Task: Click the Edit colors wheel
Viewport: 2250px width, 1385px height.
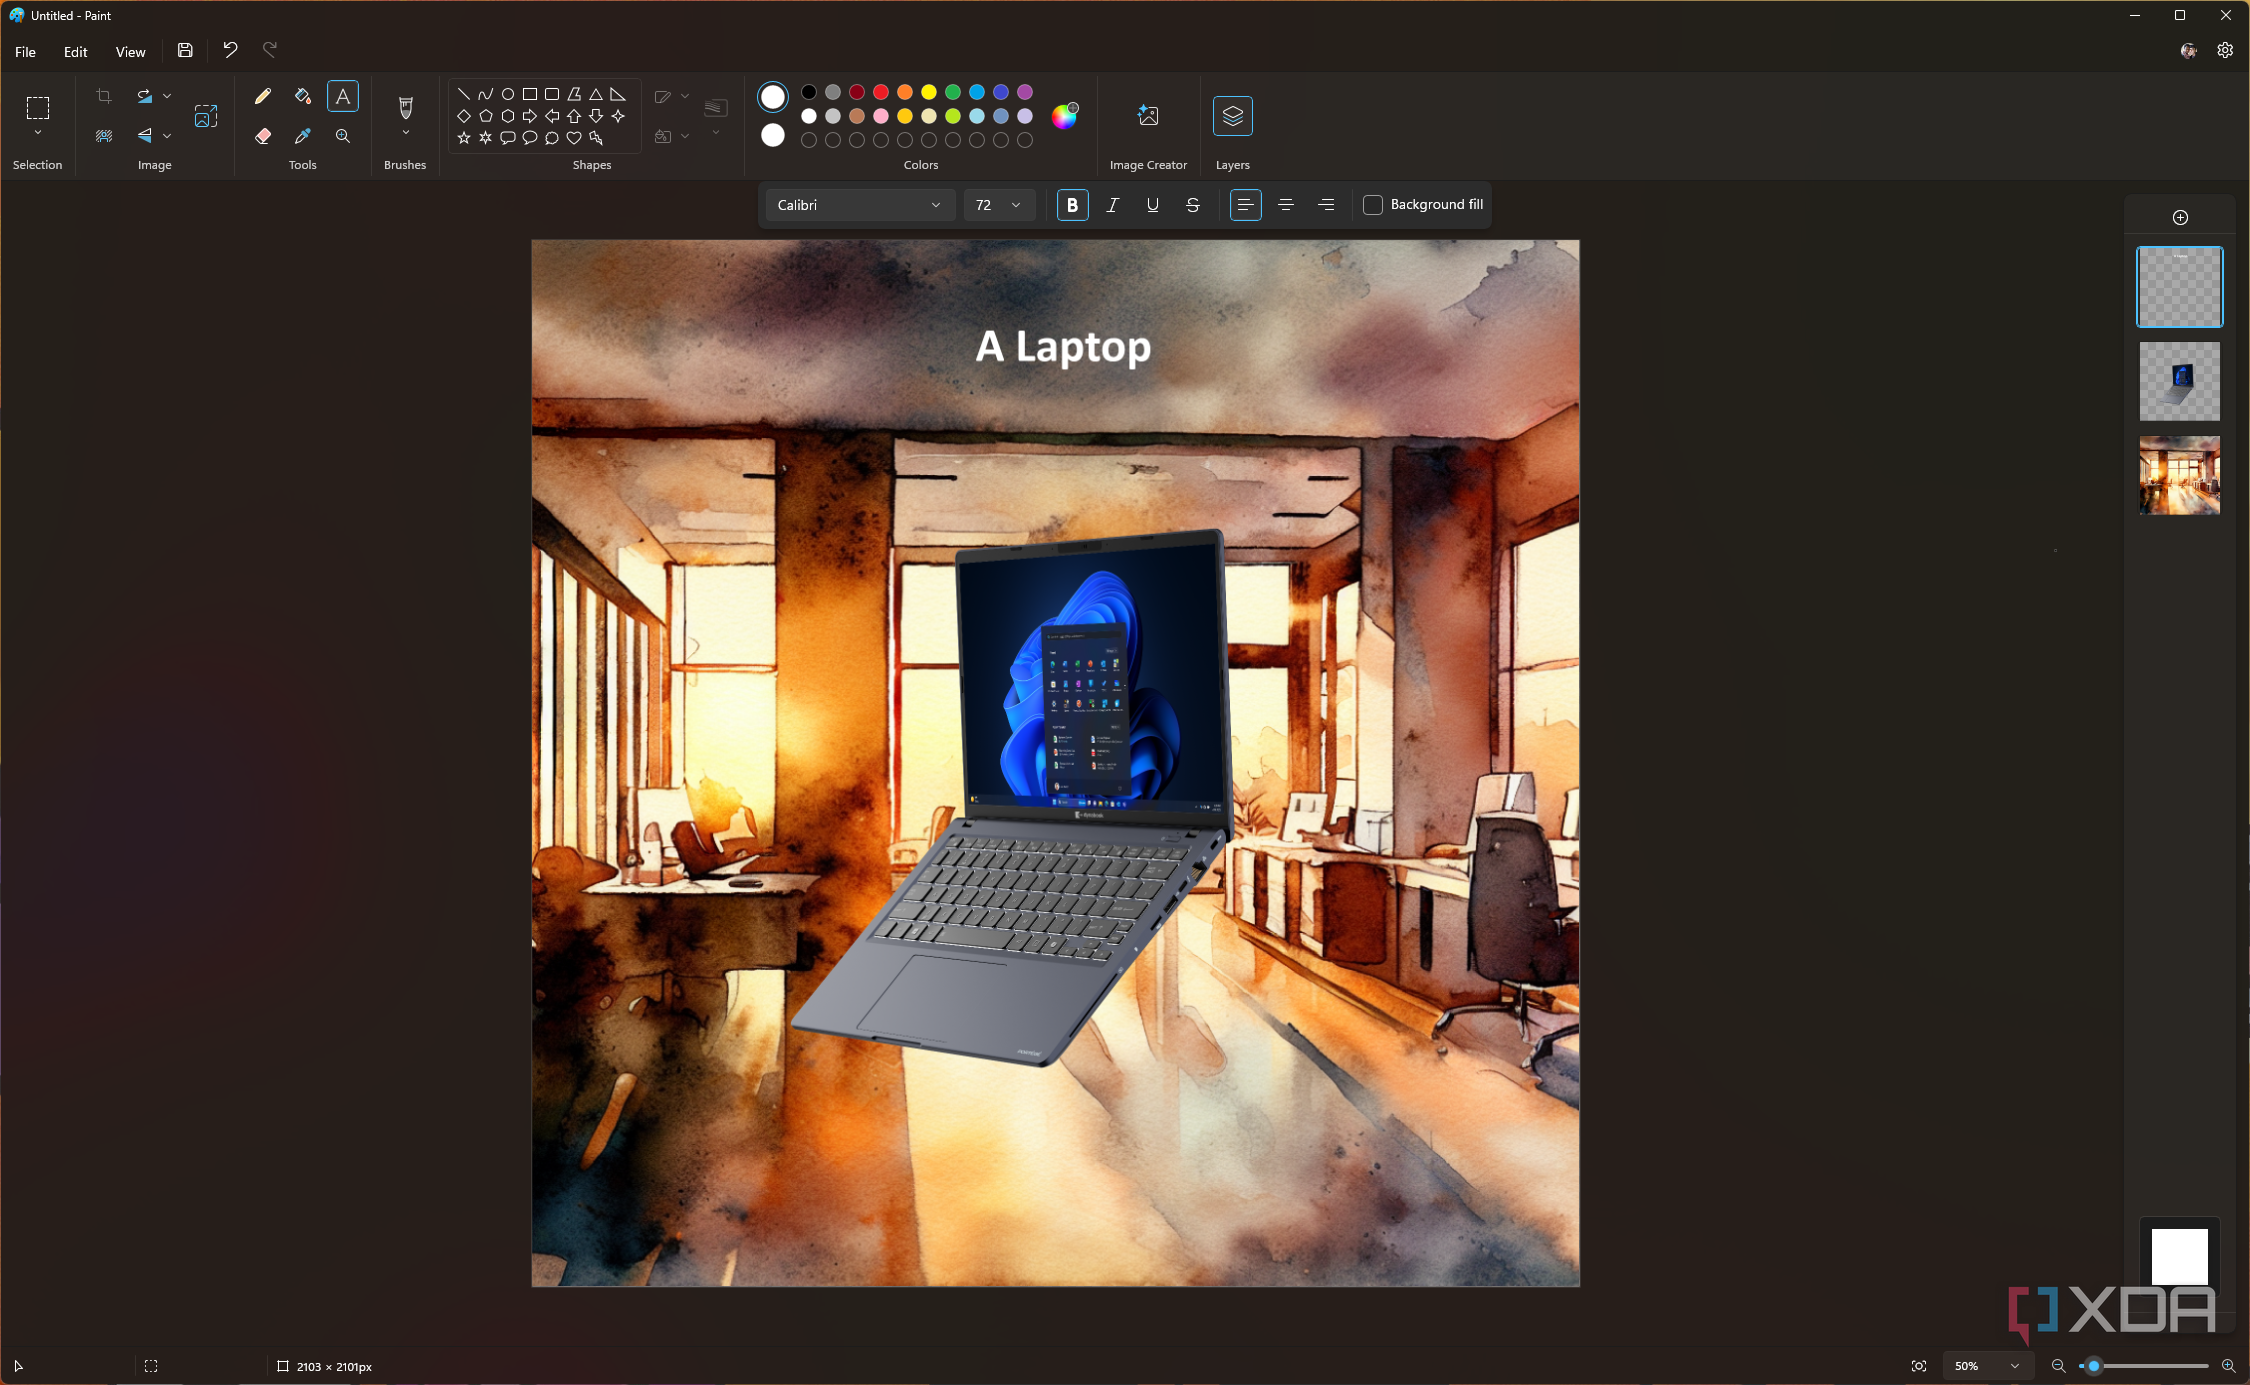Action: (x=1064, y=116)
